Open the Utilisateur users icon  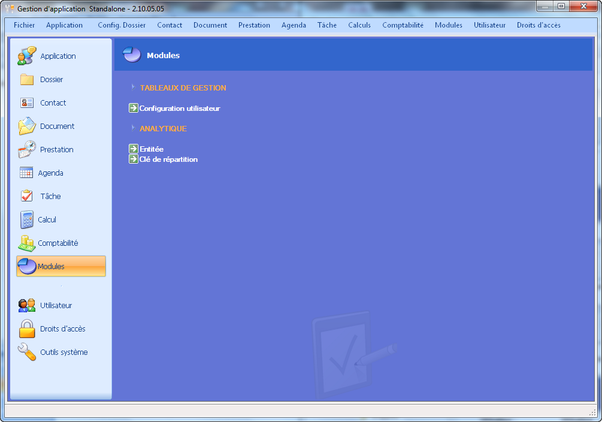[x=27, y=305]
